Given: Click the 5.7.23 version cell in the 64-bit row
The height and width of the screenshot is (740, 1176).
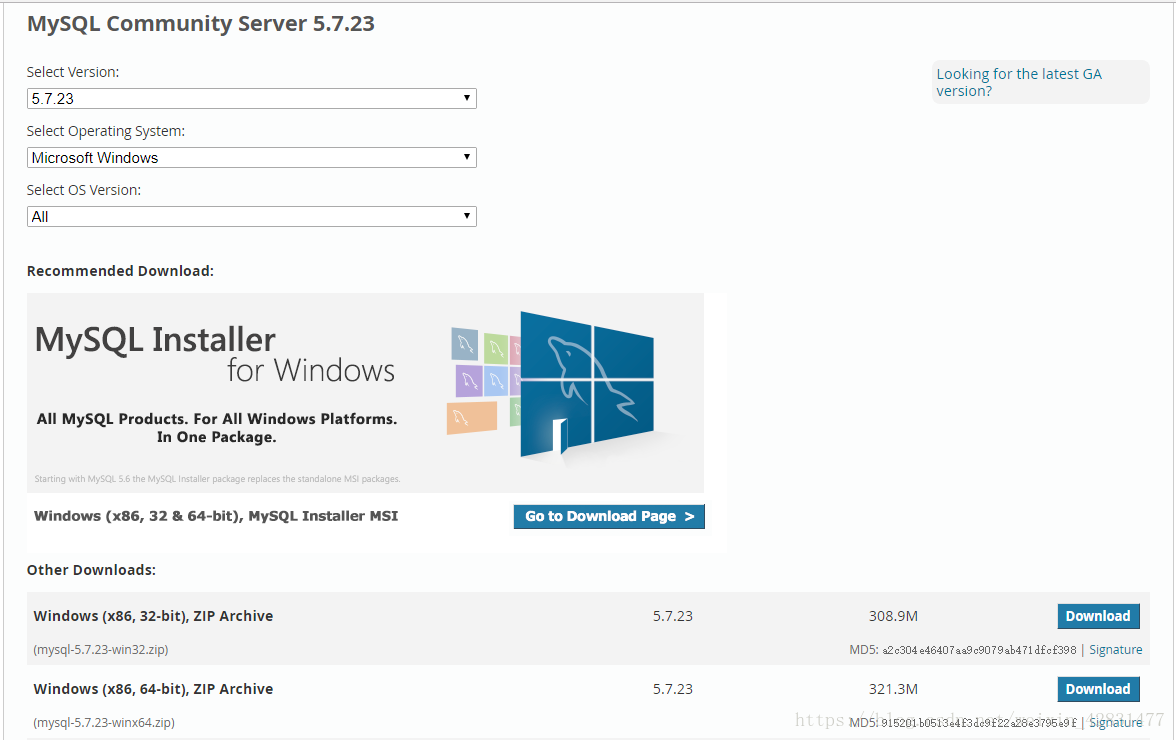Looking at the screenshot, I should [673, 689].
